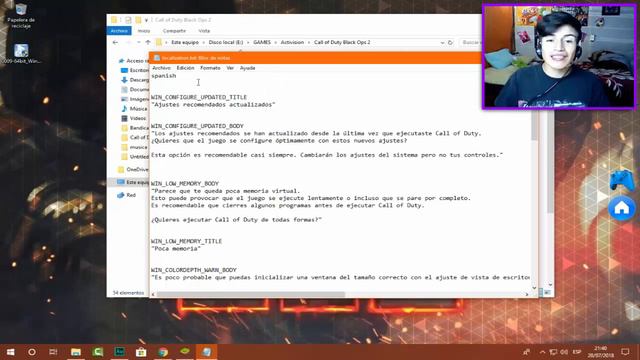Click the Explorer up-one-level arrow
The width and height of the screenshot is (640, 360).
pyautogui.click(x=148, y=42)
